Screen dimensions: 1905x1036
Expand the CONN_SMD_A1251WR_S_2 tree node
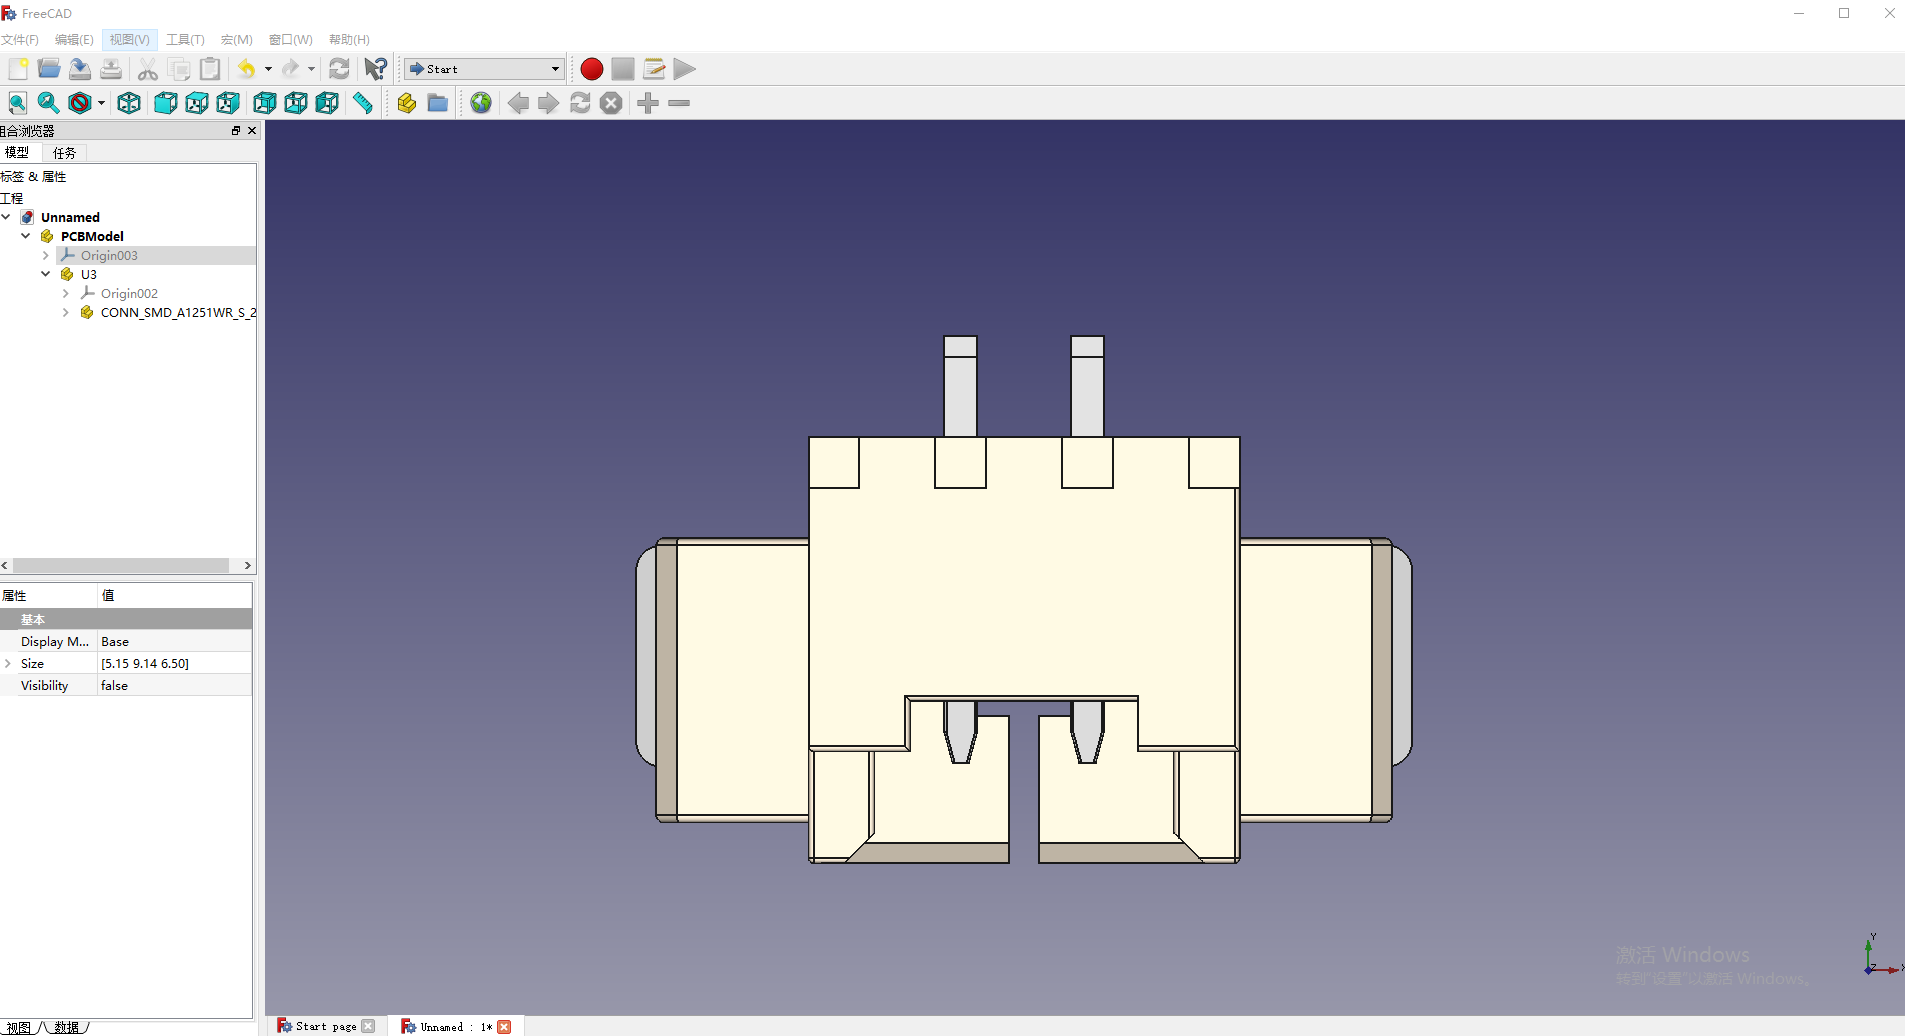(x=66, y=312)
